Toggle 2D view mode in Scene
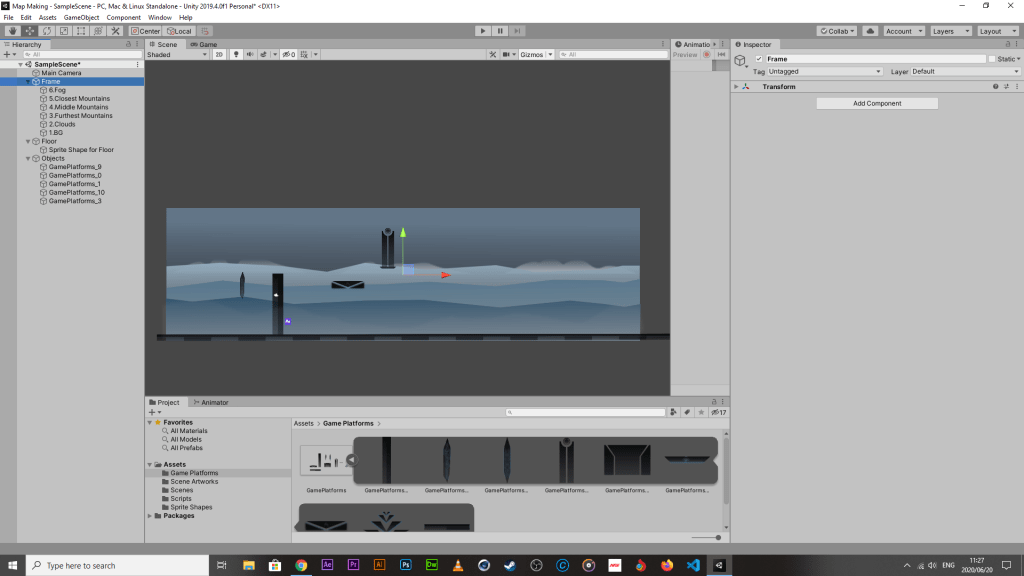This screenshot has height=576, width=1024. (219, 55)
